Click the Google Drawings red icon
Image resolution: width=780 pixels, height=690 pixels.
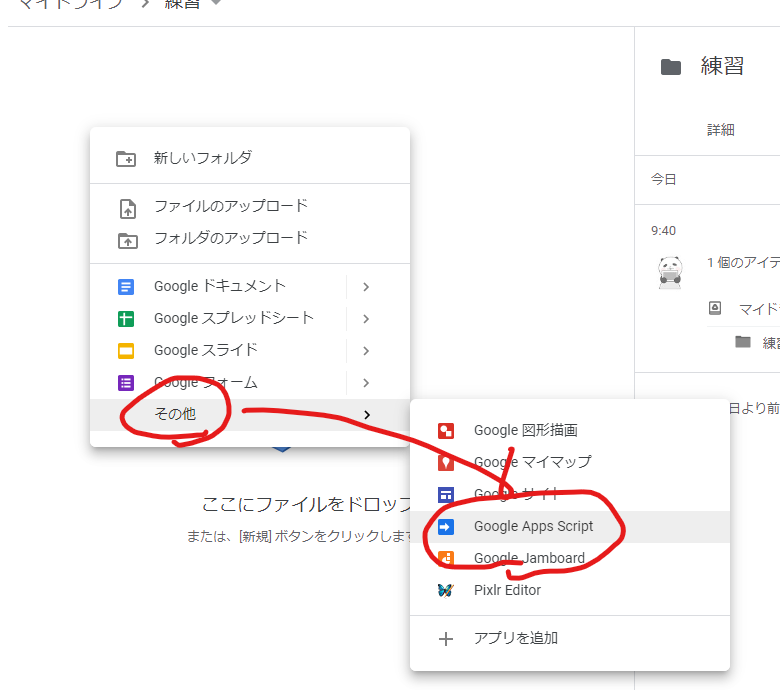pyautogui.click(x=446, y=431)
